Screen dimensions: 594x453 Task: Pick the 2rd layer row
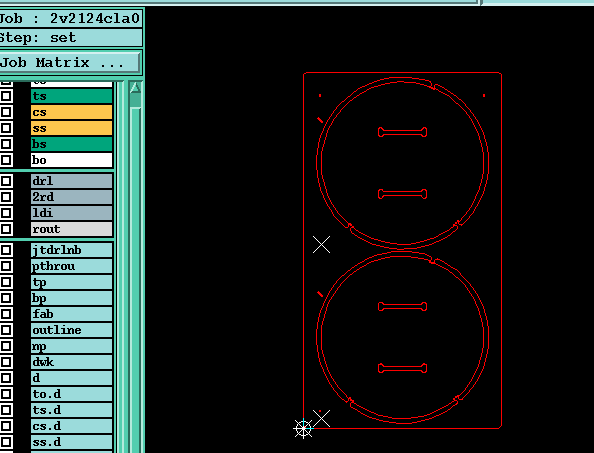pos(72,197)
